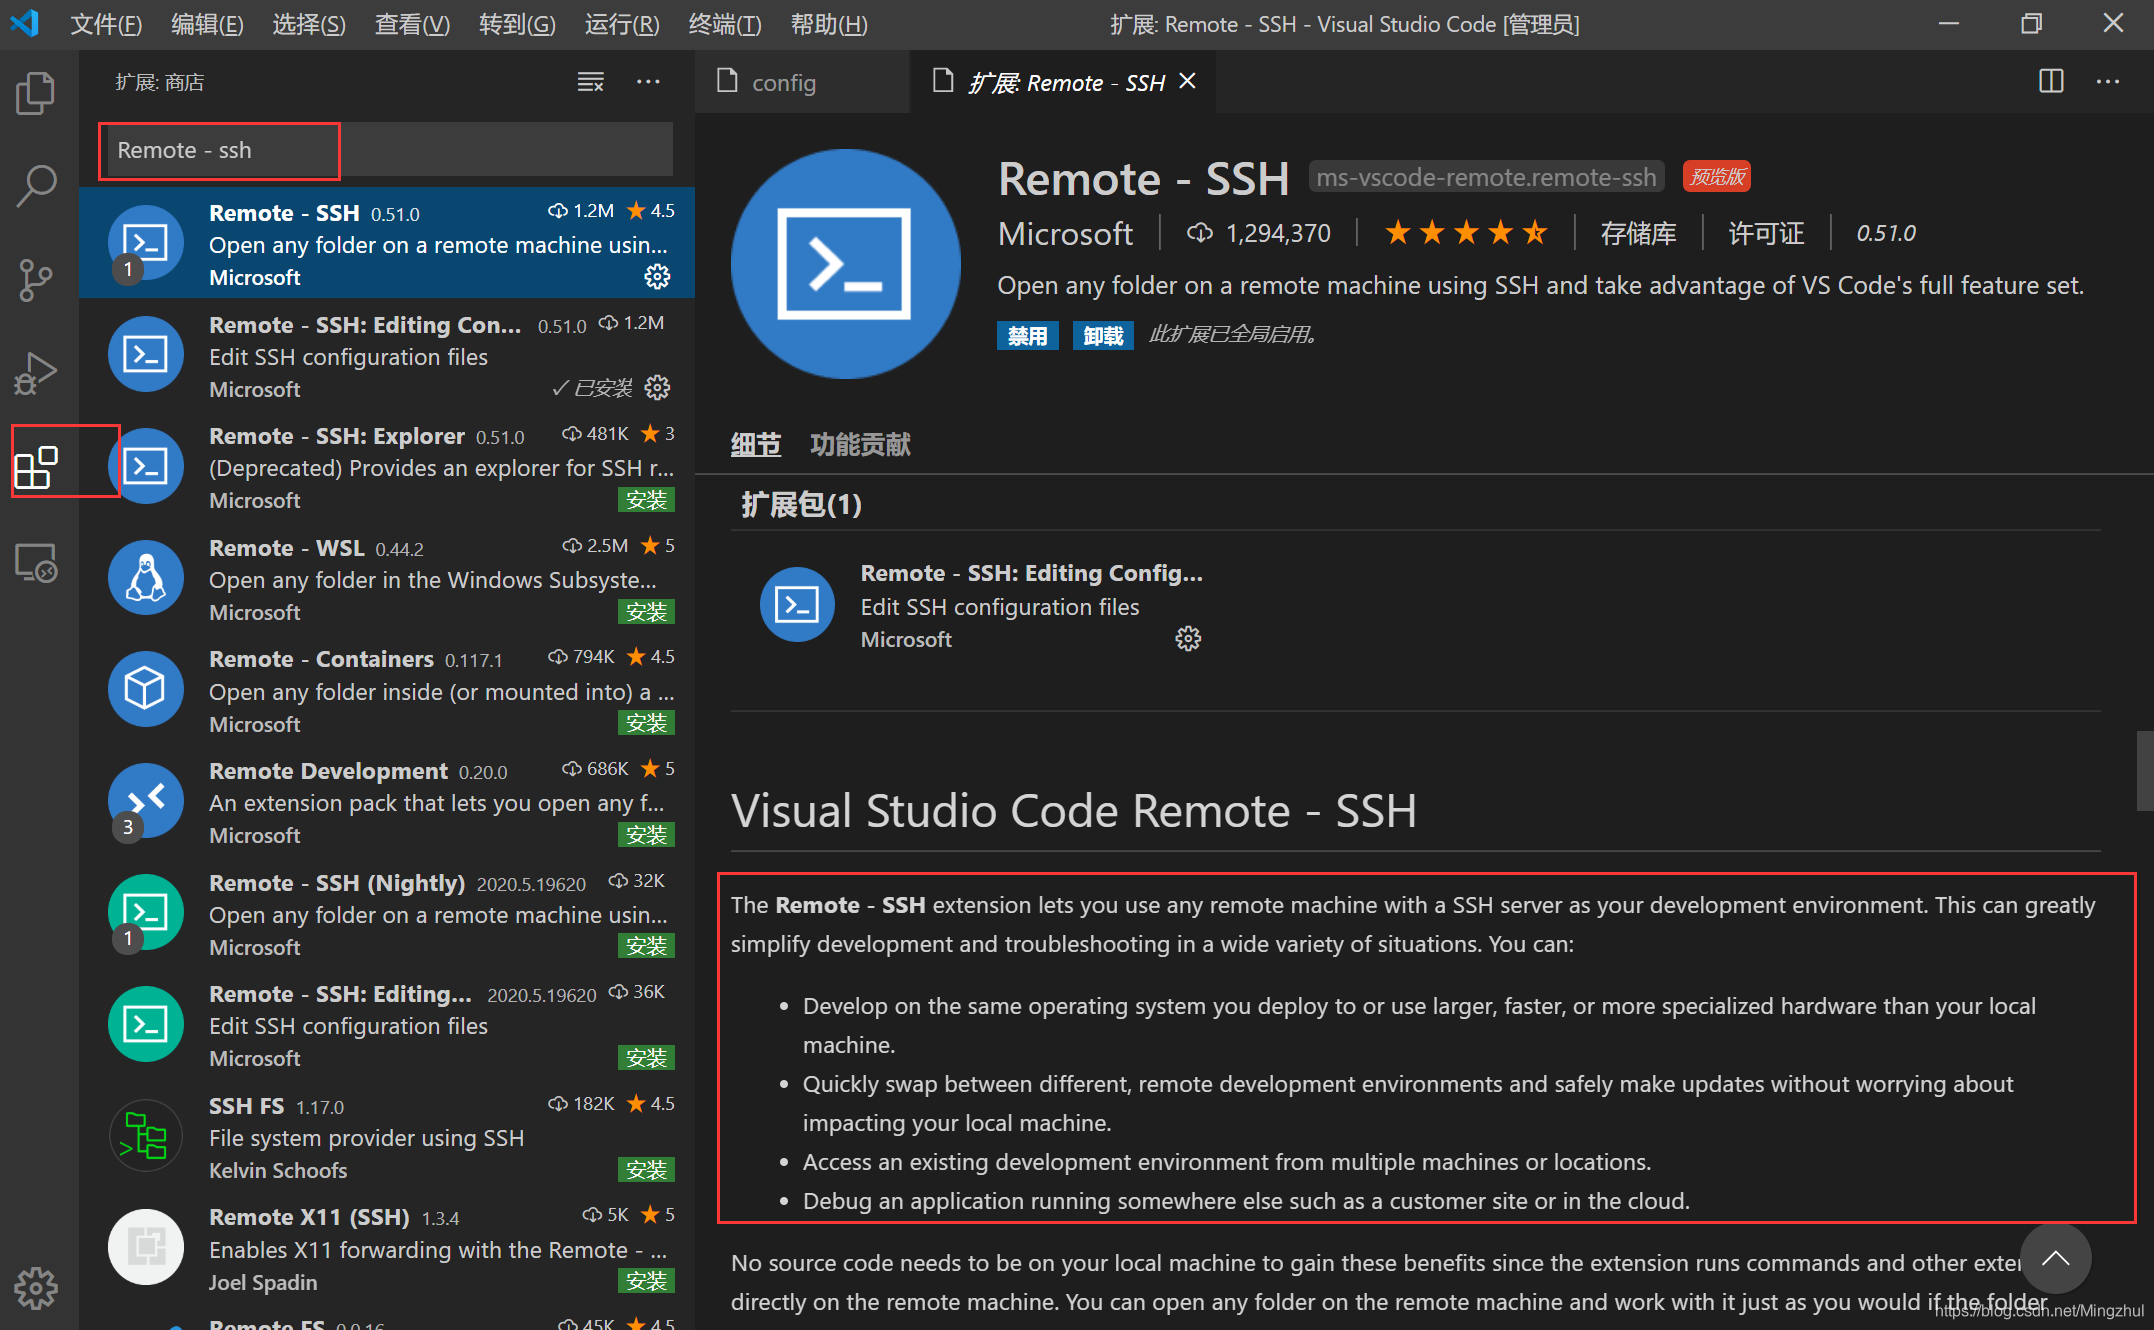Open the 许可证 license link

[1766, 233]
